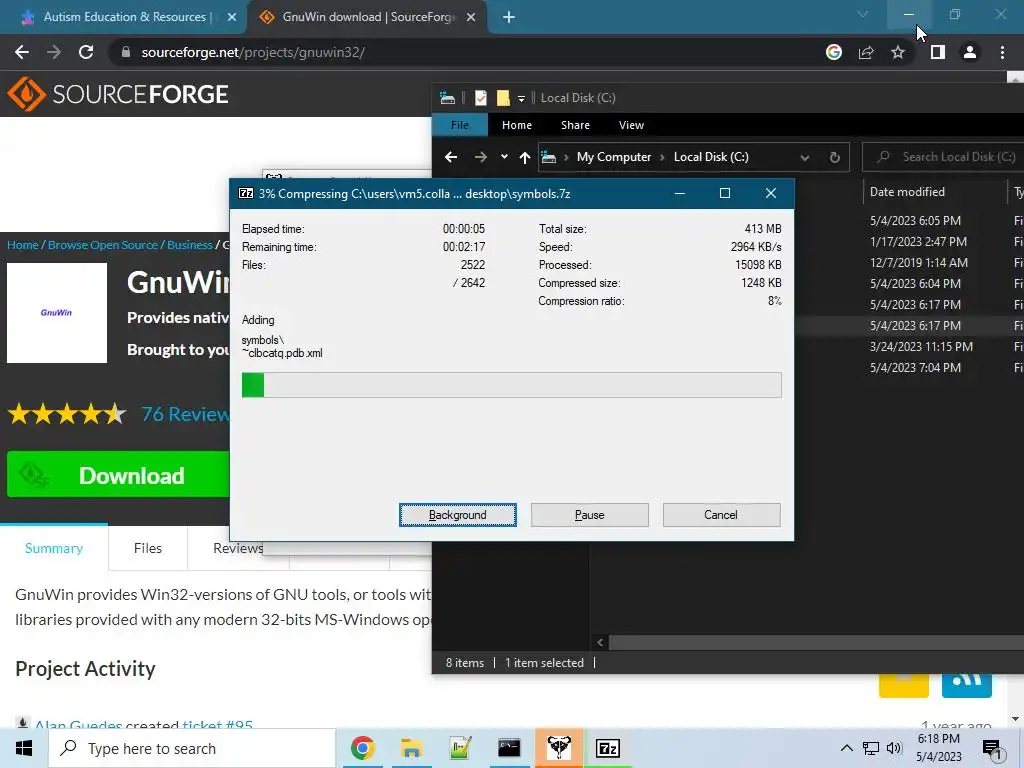Share this page icon in Chrome
Viewport: 1024px width, 768px height.
(x=866, y=52)
